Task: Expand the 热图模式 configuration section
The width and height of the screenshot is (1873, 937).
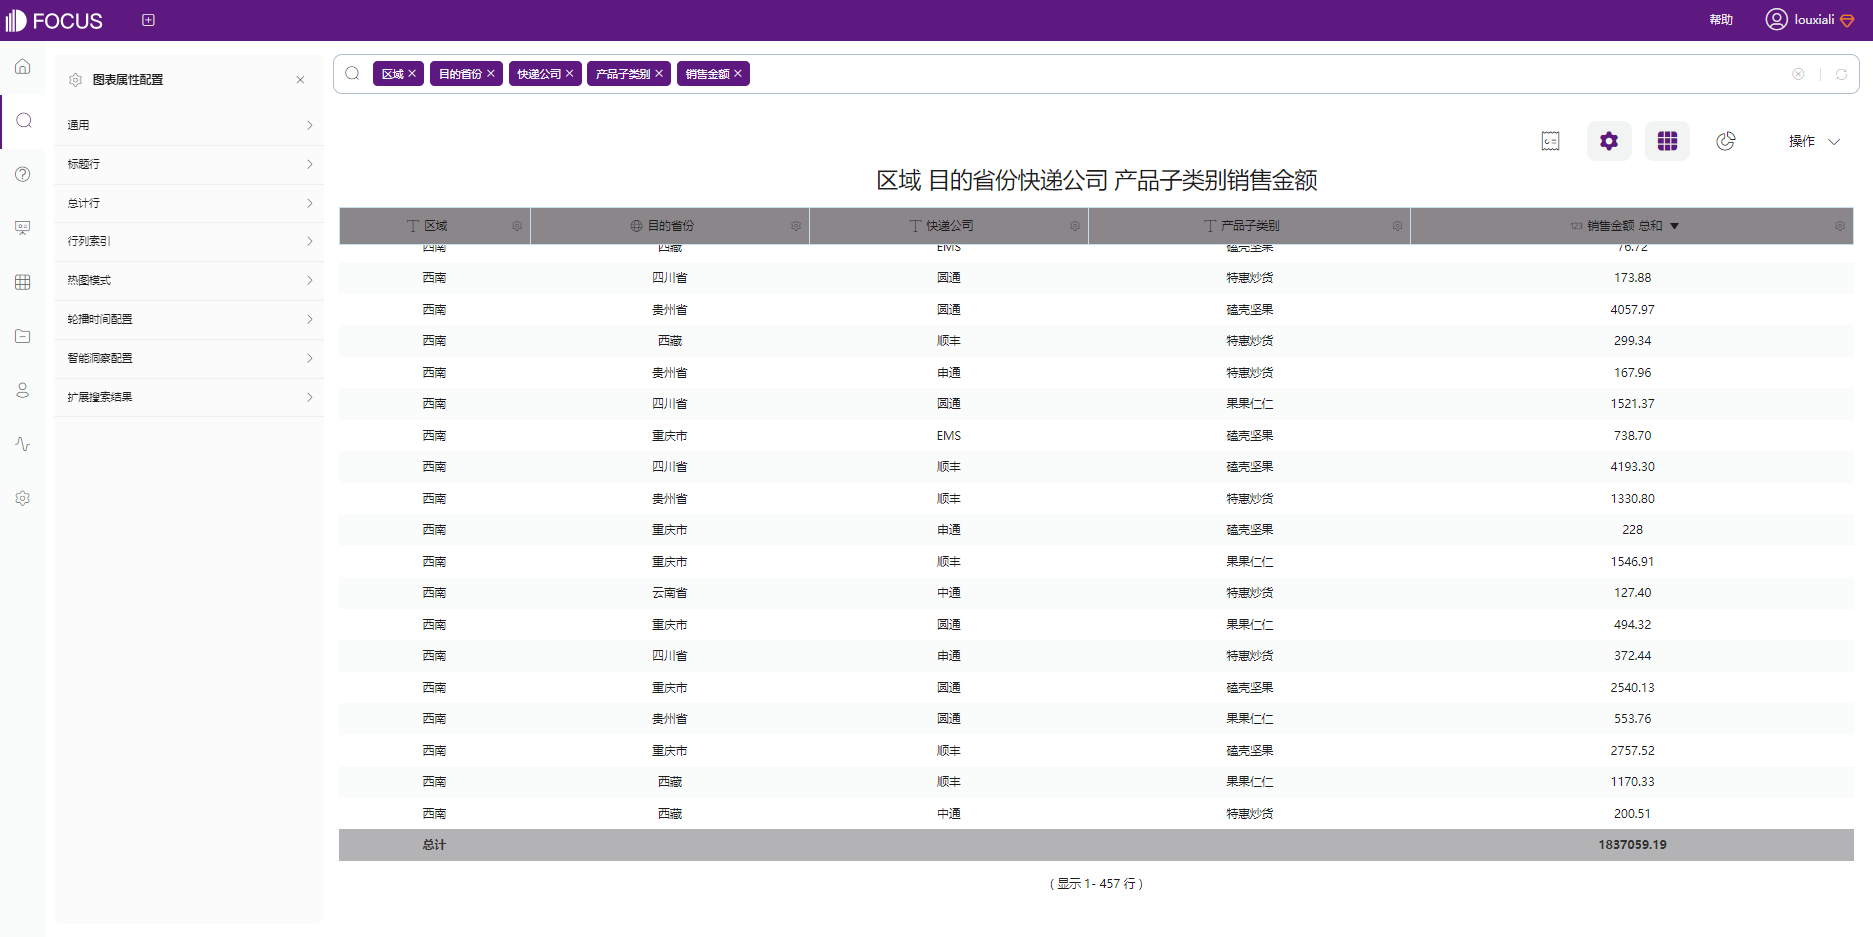Action: coord(189,280)
